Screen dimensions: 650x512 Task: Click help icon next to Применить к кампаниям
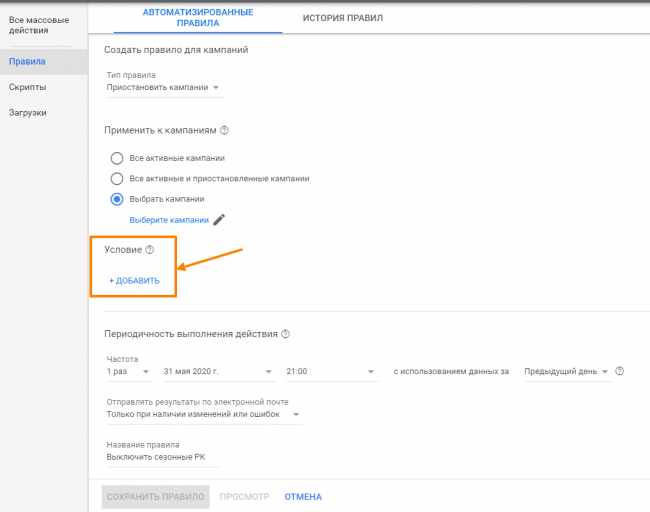(x=225, y=130)
